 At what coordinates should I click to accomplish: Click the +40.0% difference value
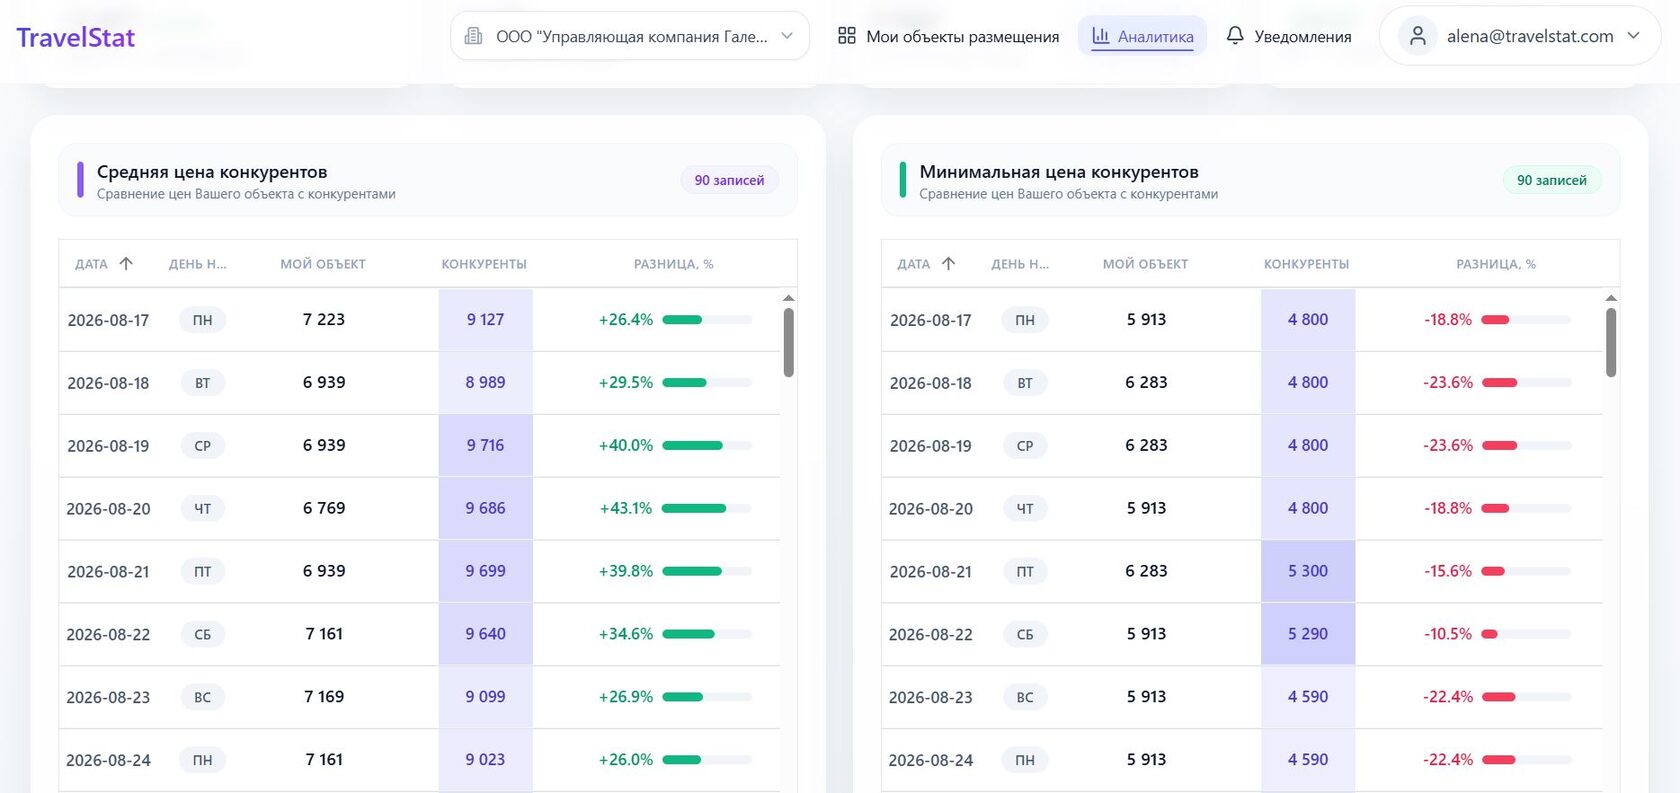point(626,445)
